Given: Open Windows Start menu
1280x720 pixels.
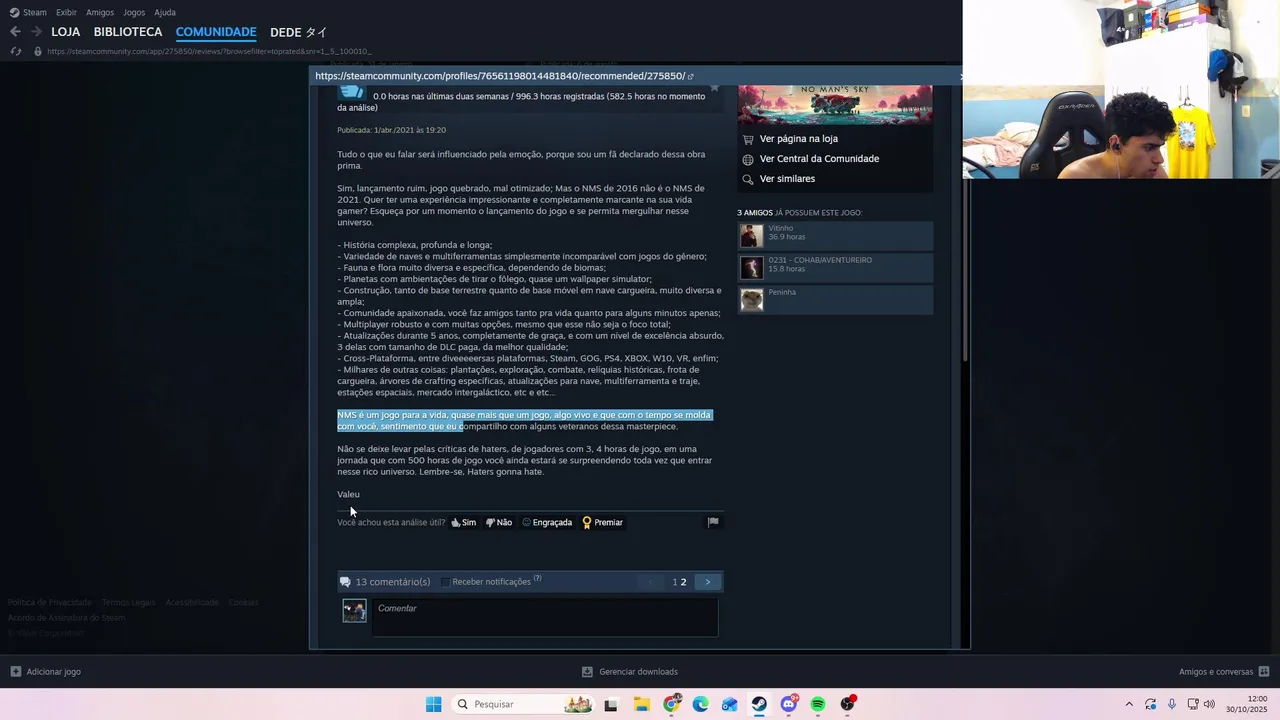Looking at the screenshot, I should [x=433, y=704].
